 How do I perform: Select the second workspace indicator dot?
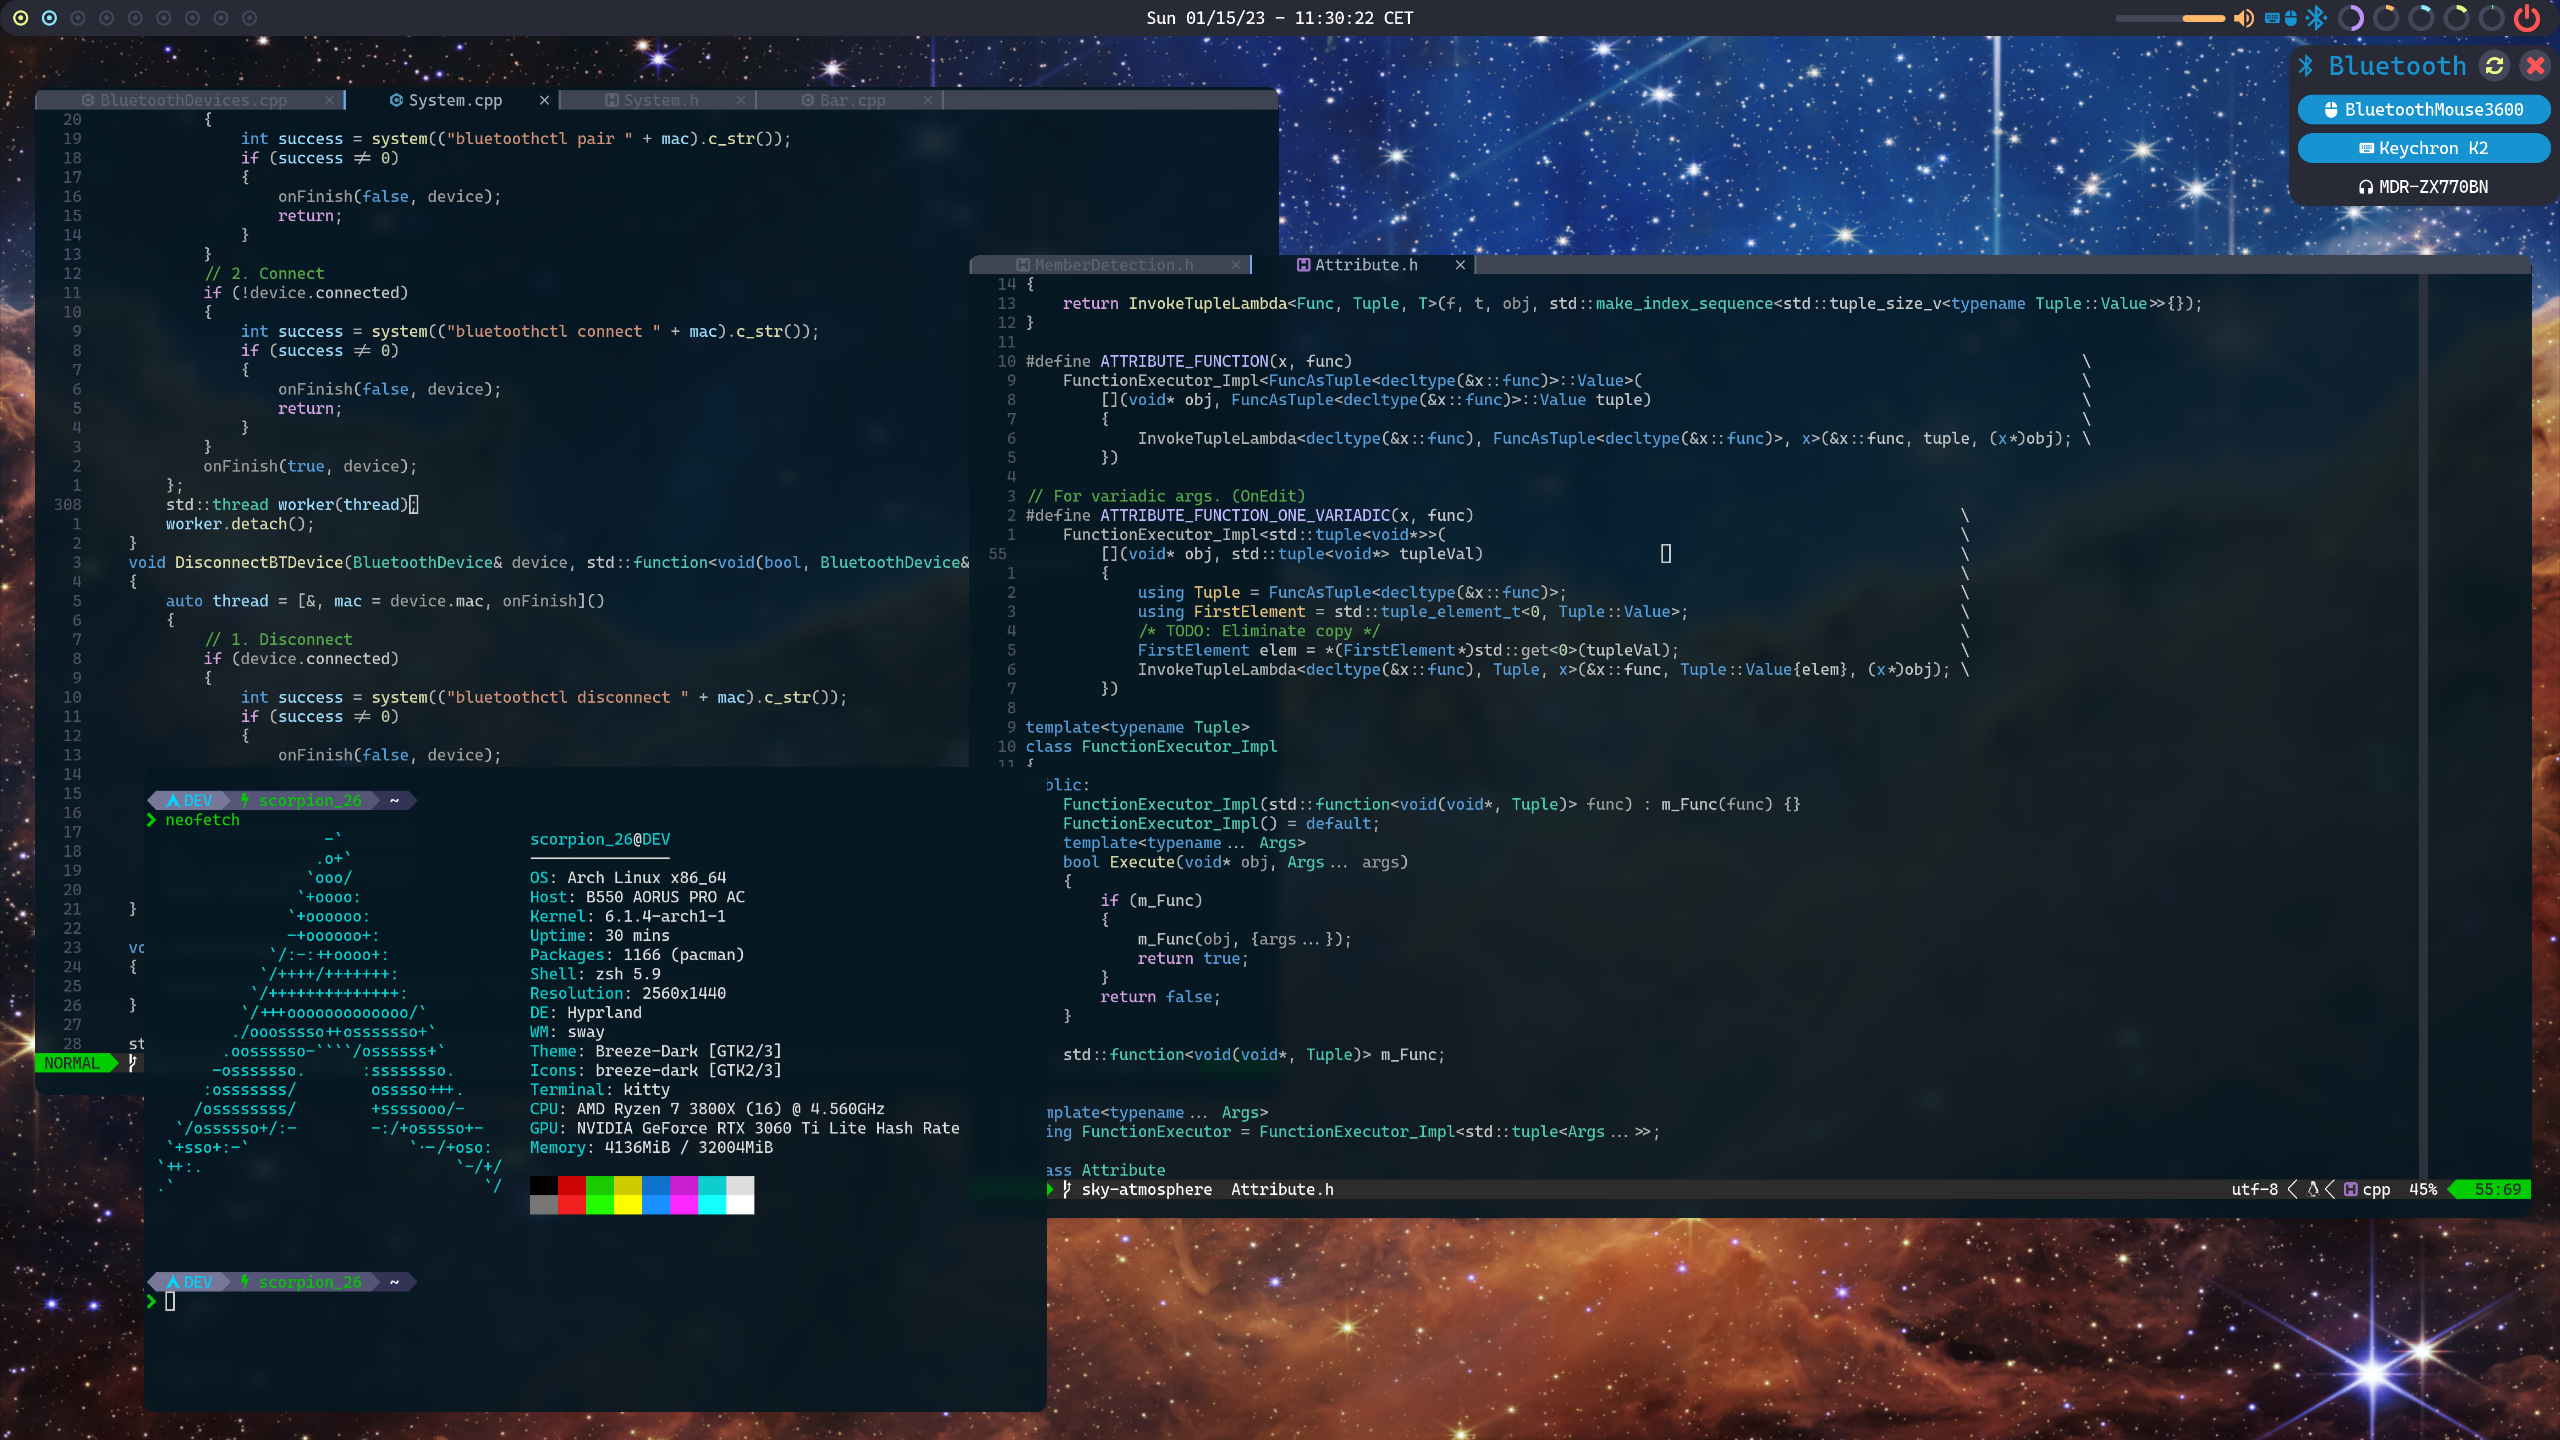point(50,17)
